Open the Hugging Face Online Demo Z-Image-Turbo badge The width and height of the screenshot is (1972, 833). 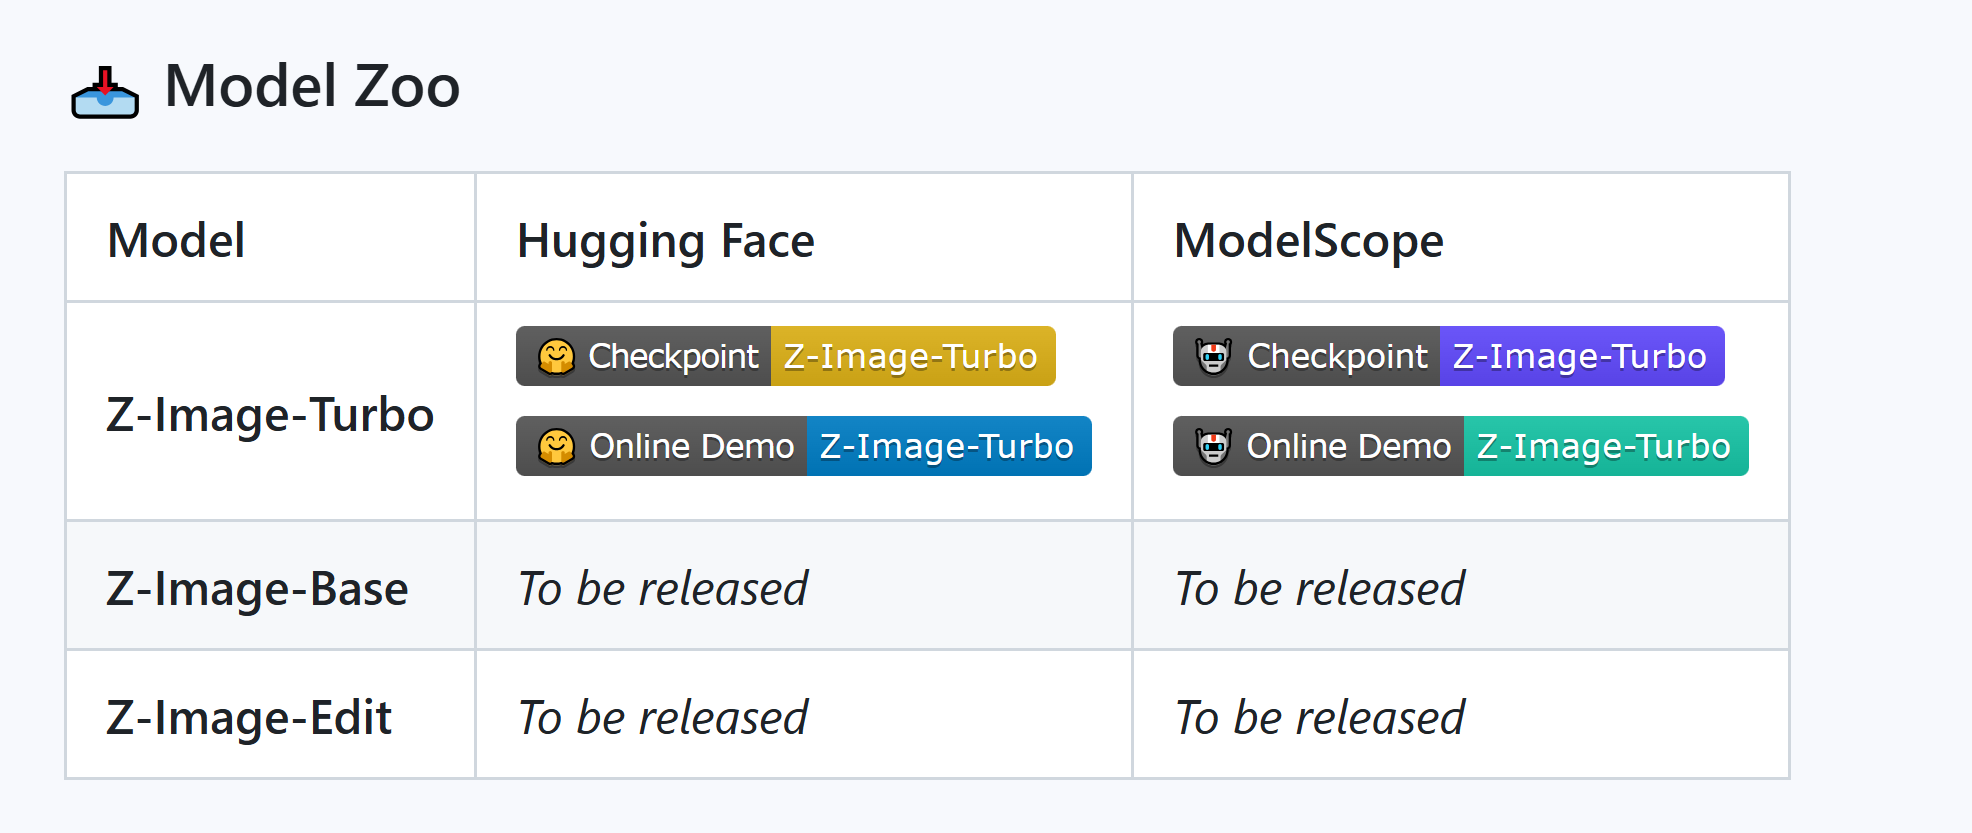804,446
